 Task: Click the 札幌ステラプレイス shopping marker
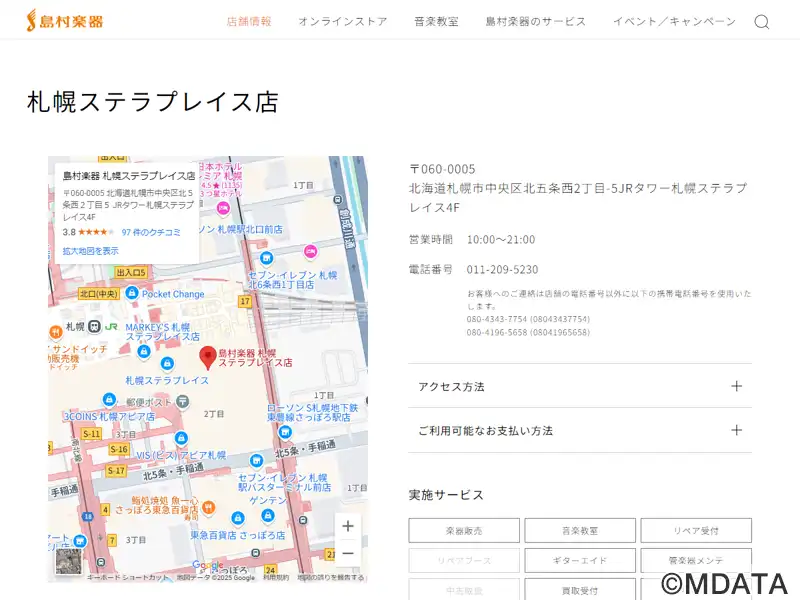pos(167,364)
